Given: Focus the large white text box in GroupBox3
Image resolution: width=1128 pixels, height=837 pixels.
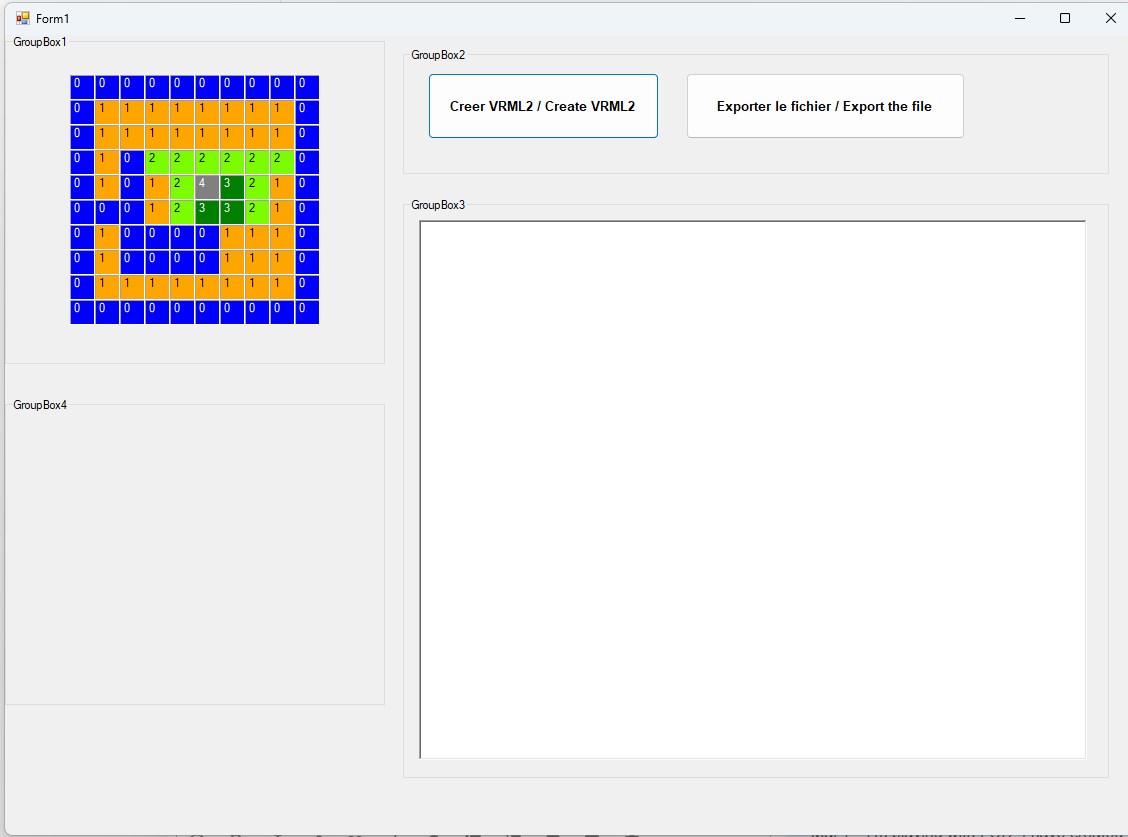Looking at the screenshot, I should (752, 489).
